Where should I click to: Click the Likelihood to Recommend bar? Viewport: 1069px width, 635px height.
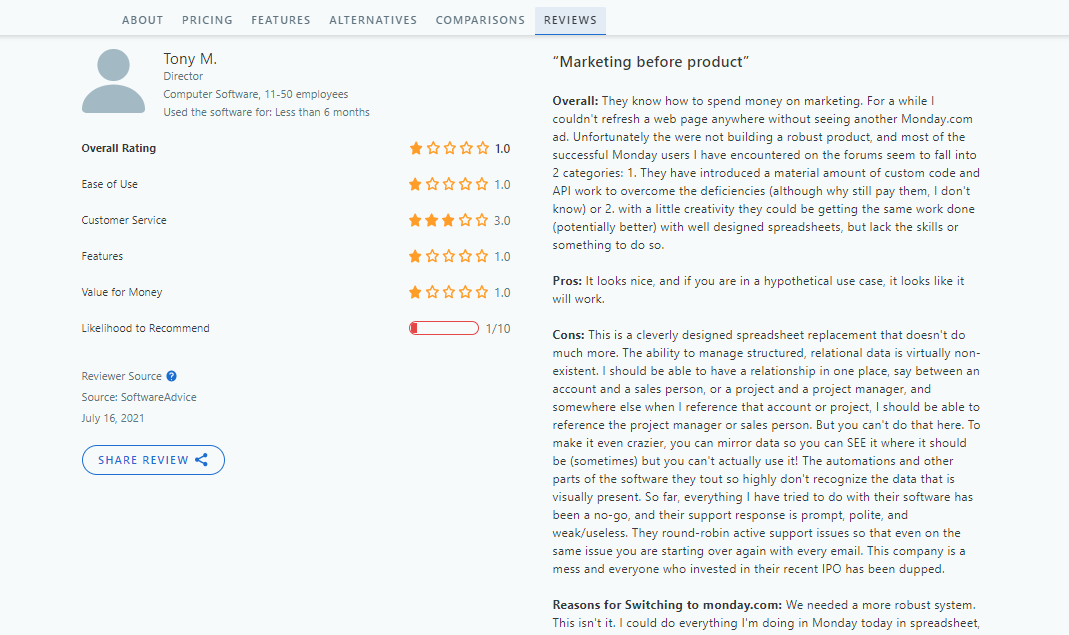[x=444, y=328]
